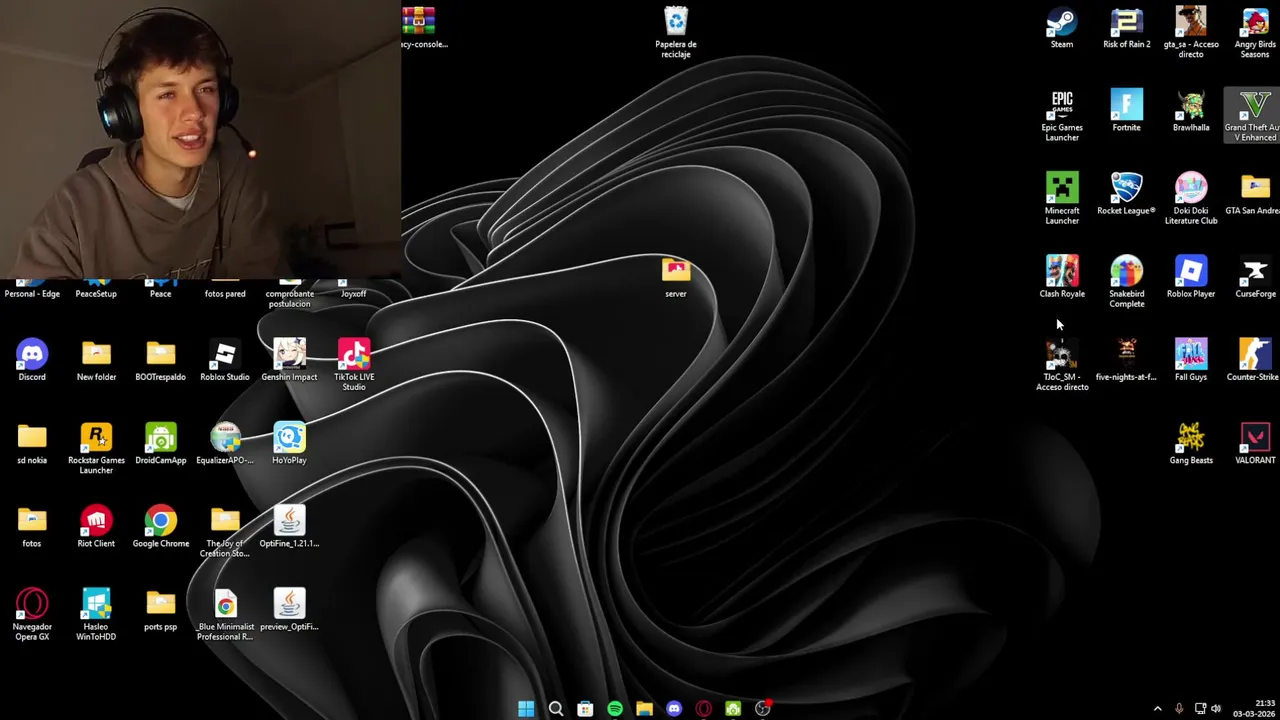The width and height of the screenshot is (1280, 720).
Task: Click Rockstar Games Launcher icon
Action: 96,448
